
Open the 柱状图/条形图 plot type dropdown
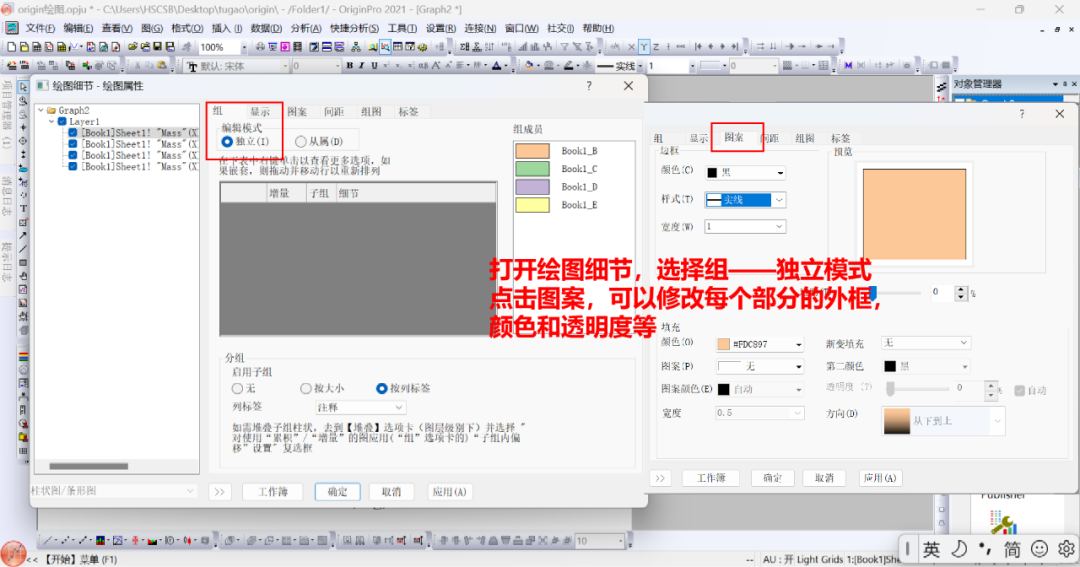pos(114,491)
